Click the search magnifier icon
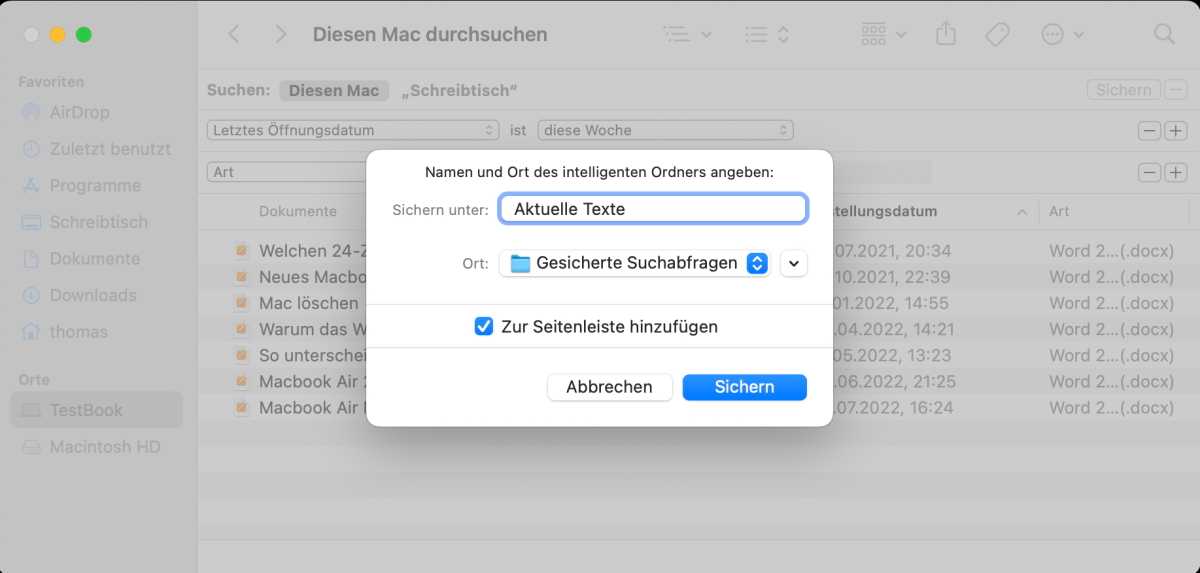The height and width of the screenshot is (573, 1200). coord(1164,34)
